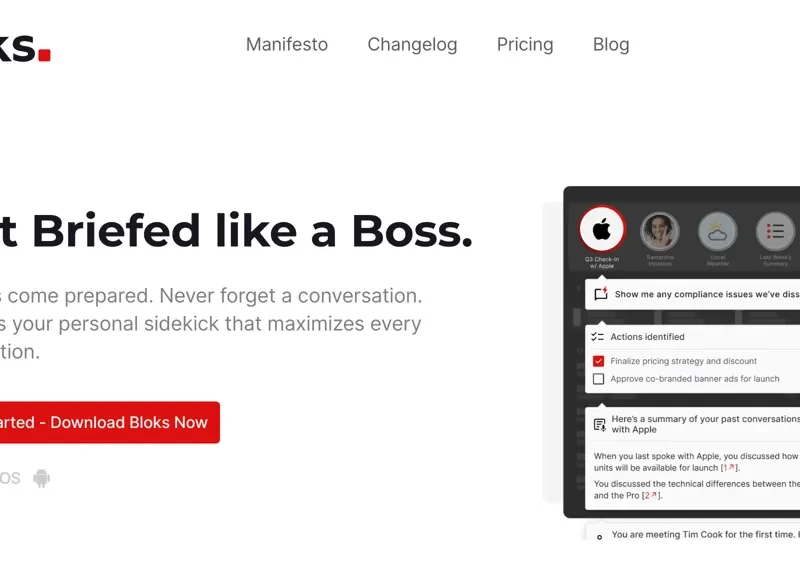Open the Manifesto menu item

(x=287, y=44)
